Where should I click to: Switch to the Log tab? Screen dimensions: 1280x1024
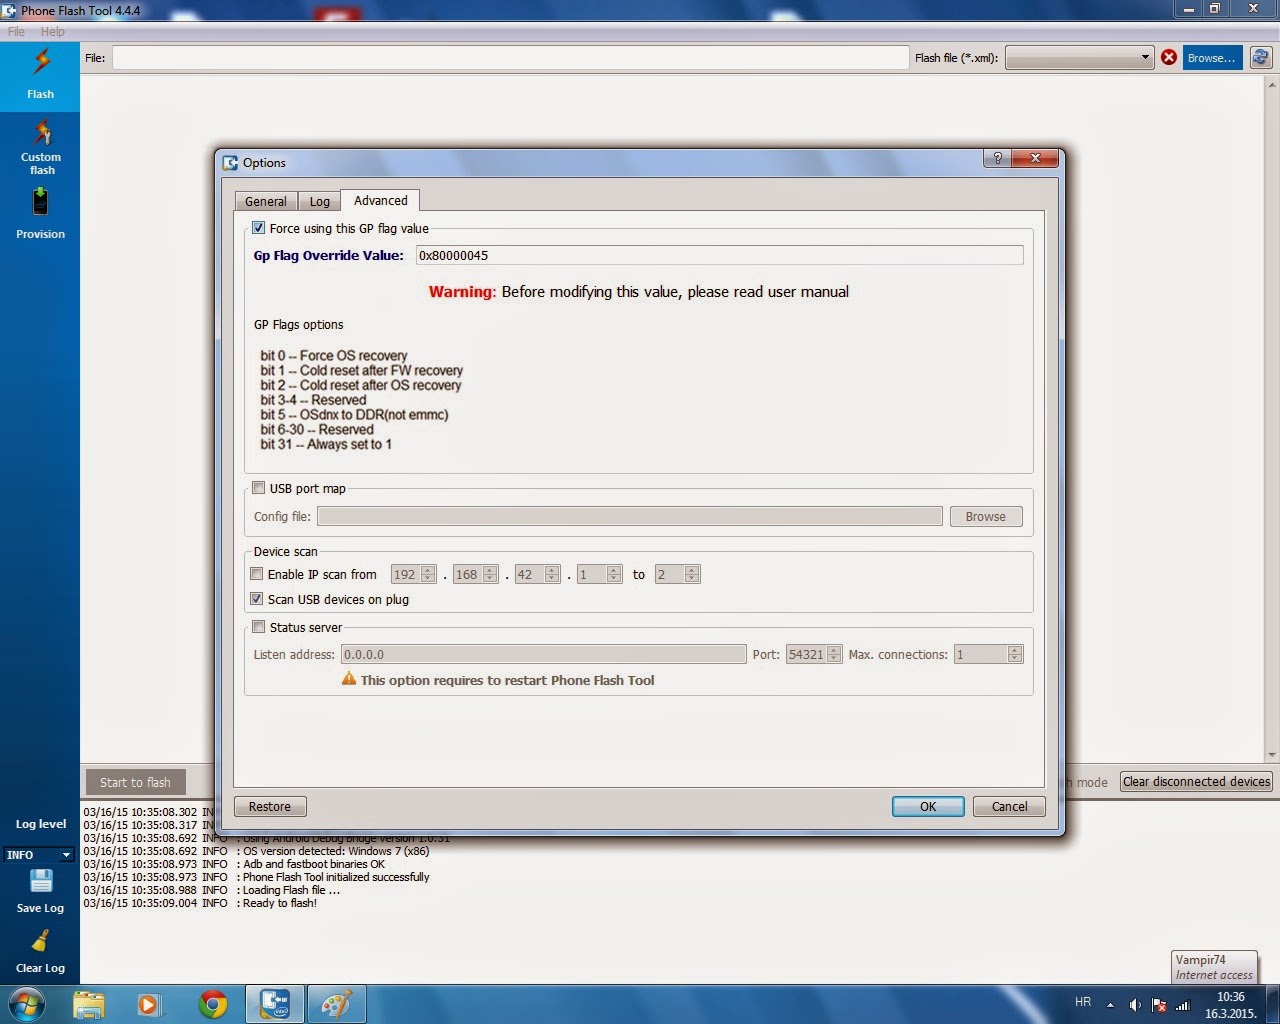tap(319, 200)
